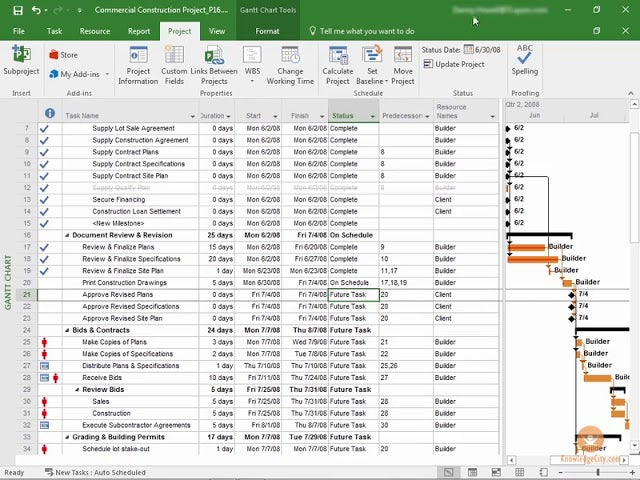Image resolution: width=640 pixels, height=480 pixels.
Task: Switch to Resource Sheet view in status bar
Action: [x=520, y=472]
